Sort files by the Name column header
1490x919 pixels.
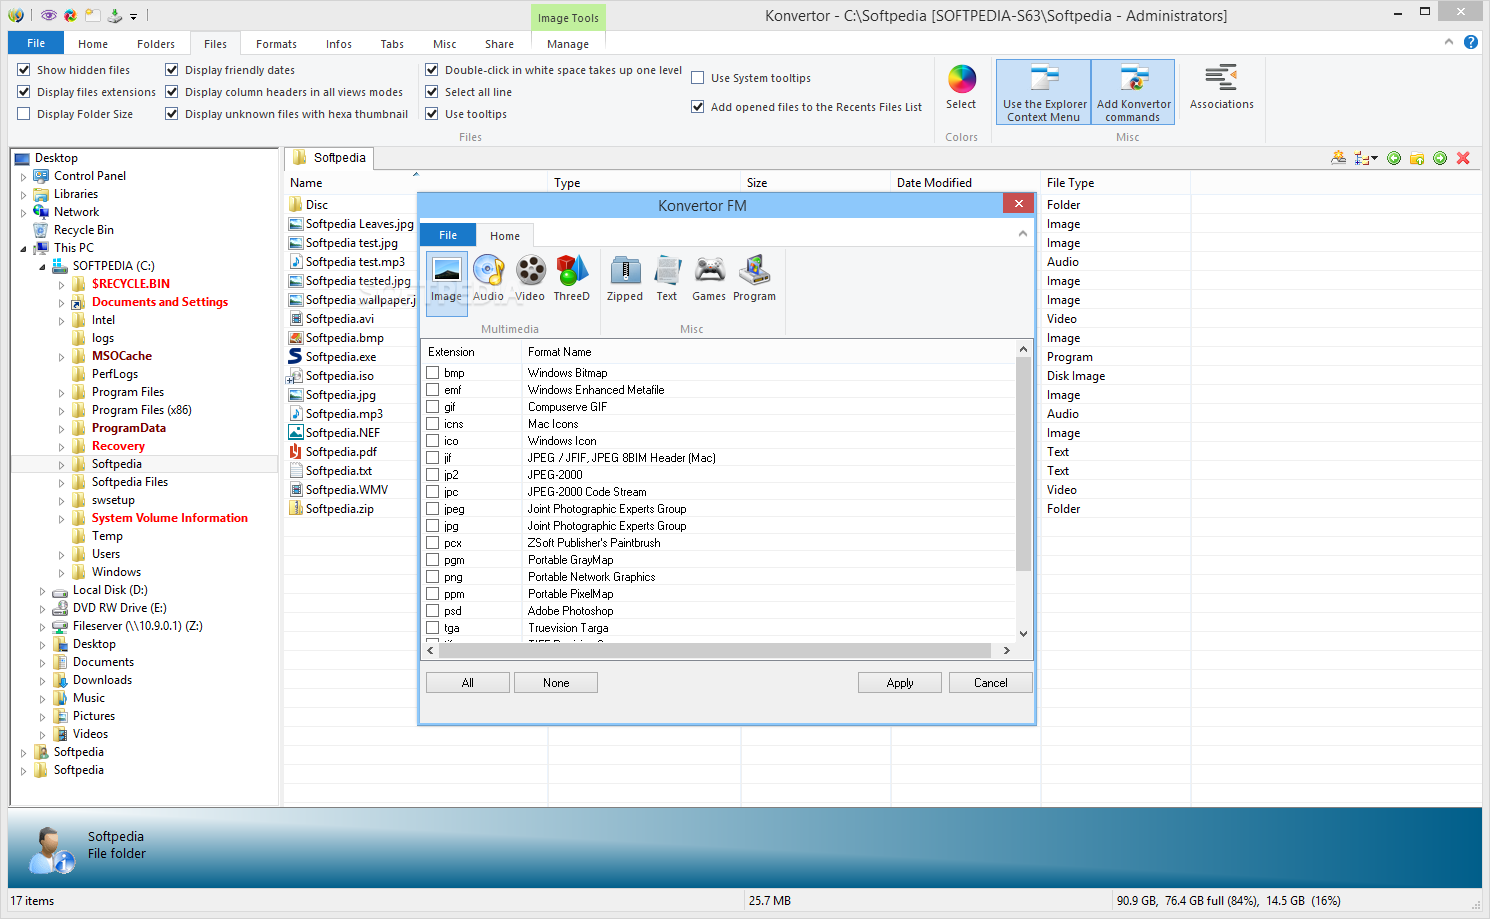click(417, 183)
